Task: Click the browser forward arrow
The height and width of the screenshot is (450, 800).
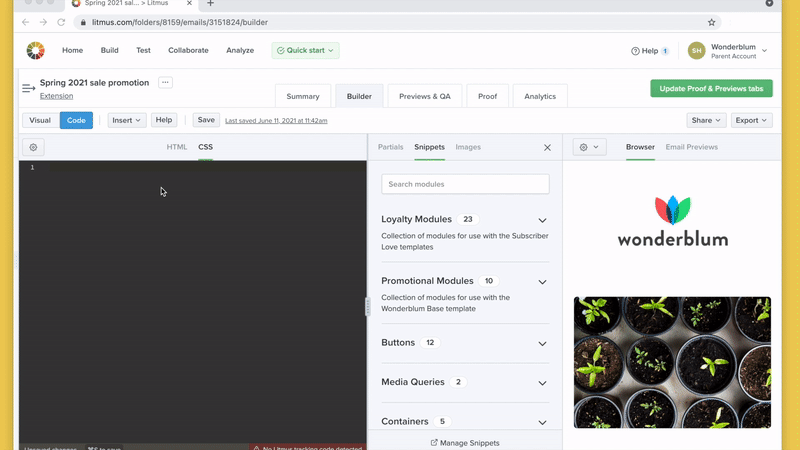Action: click(43, 22)
